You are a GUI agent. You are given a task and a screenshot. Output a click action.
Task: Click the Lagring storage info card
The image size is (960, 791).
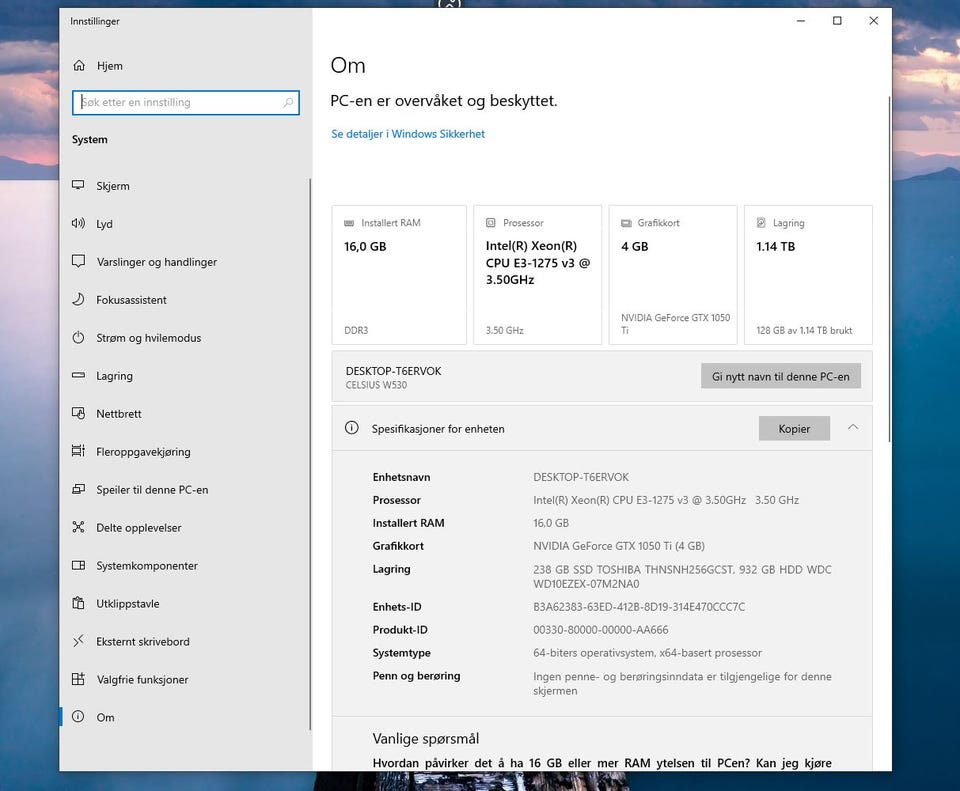808,275
